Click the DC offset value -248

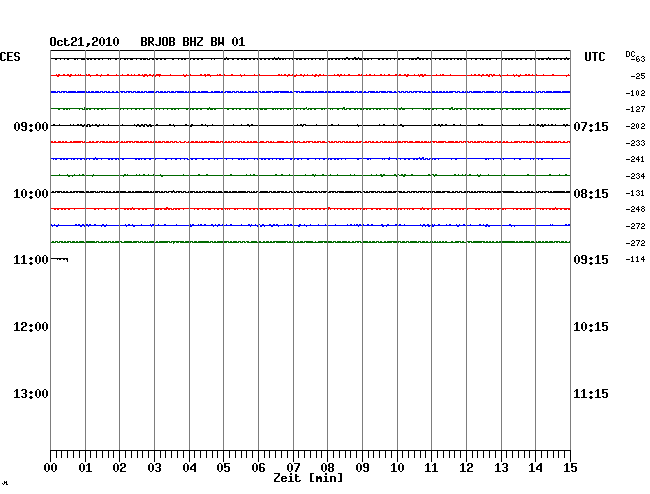tap(635, 209)
